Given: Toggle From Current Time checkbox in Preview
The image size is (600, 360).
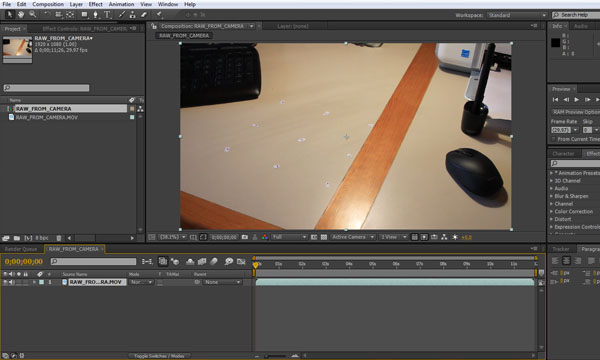Looking at the screenshot, I should (x=553, y=139).
